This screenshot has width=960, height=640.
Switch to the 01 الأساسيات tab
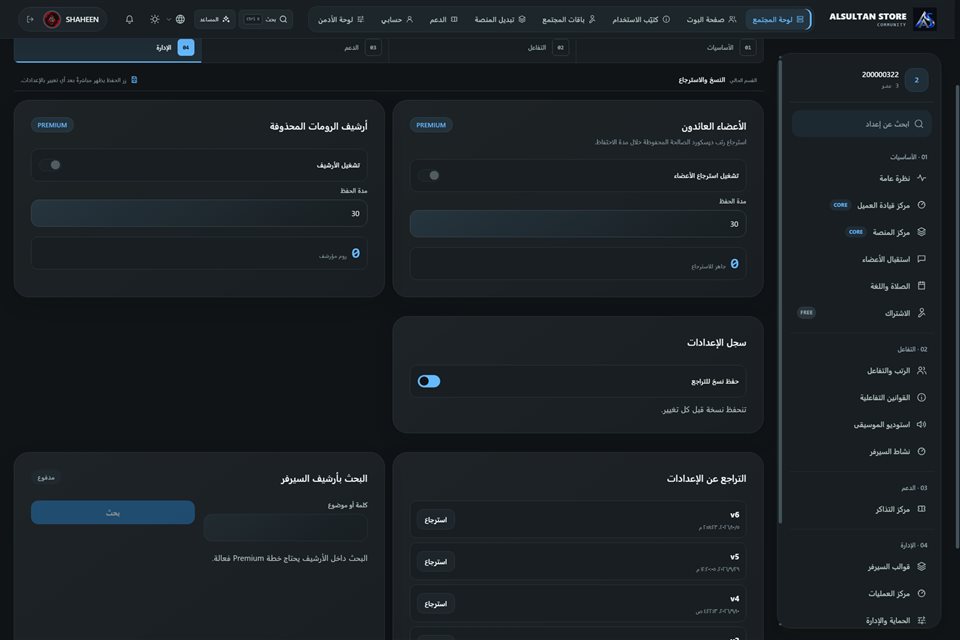click(x=669, y=48)
